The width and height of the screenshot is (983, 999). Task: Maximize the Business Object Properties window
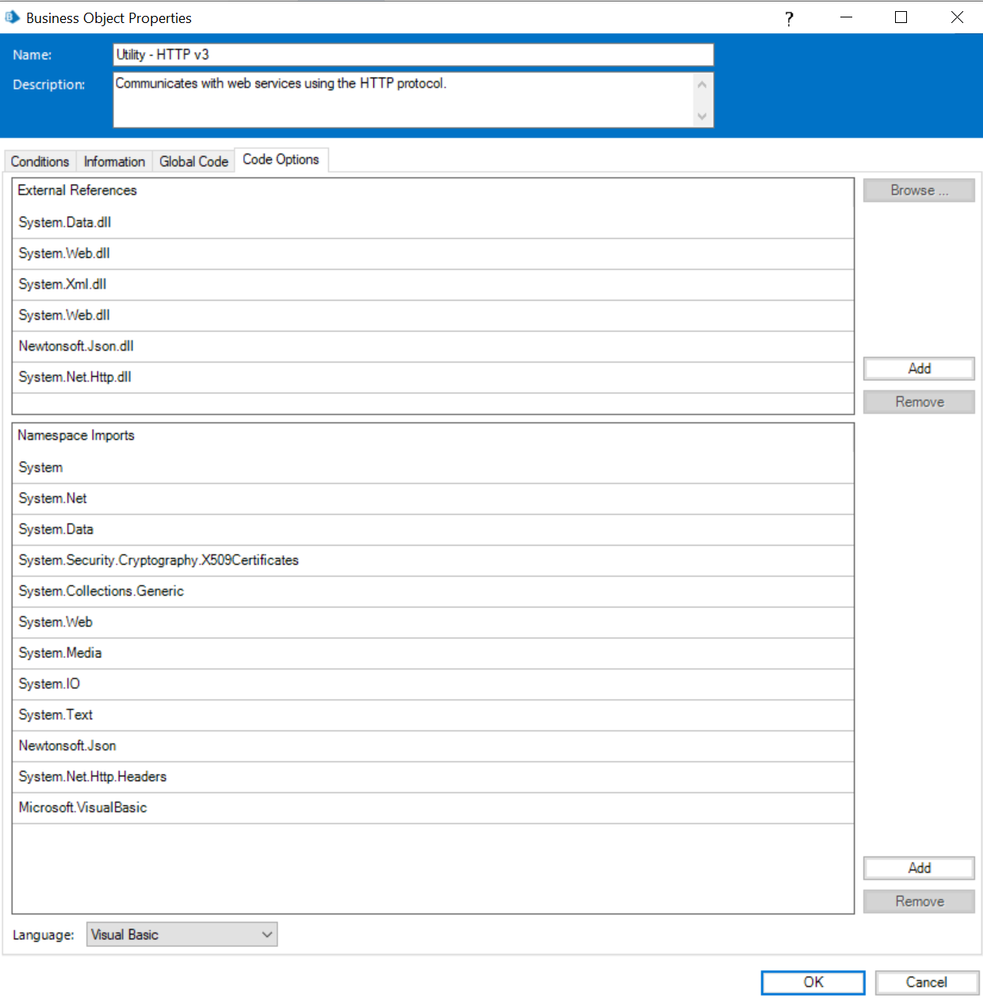coord(901,17)
